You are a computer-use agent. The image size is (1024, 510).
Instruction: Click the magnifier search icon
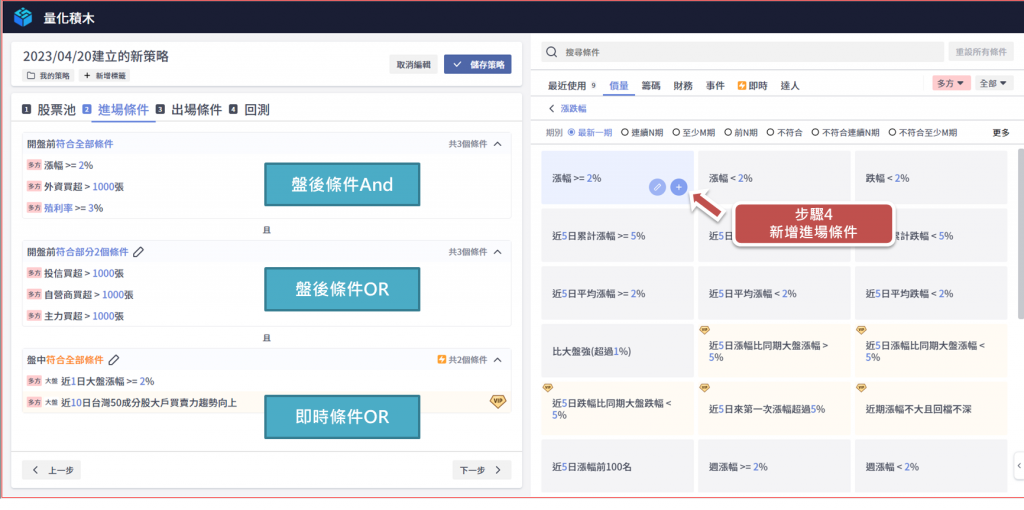pos(553,52)
